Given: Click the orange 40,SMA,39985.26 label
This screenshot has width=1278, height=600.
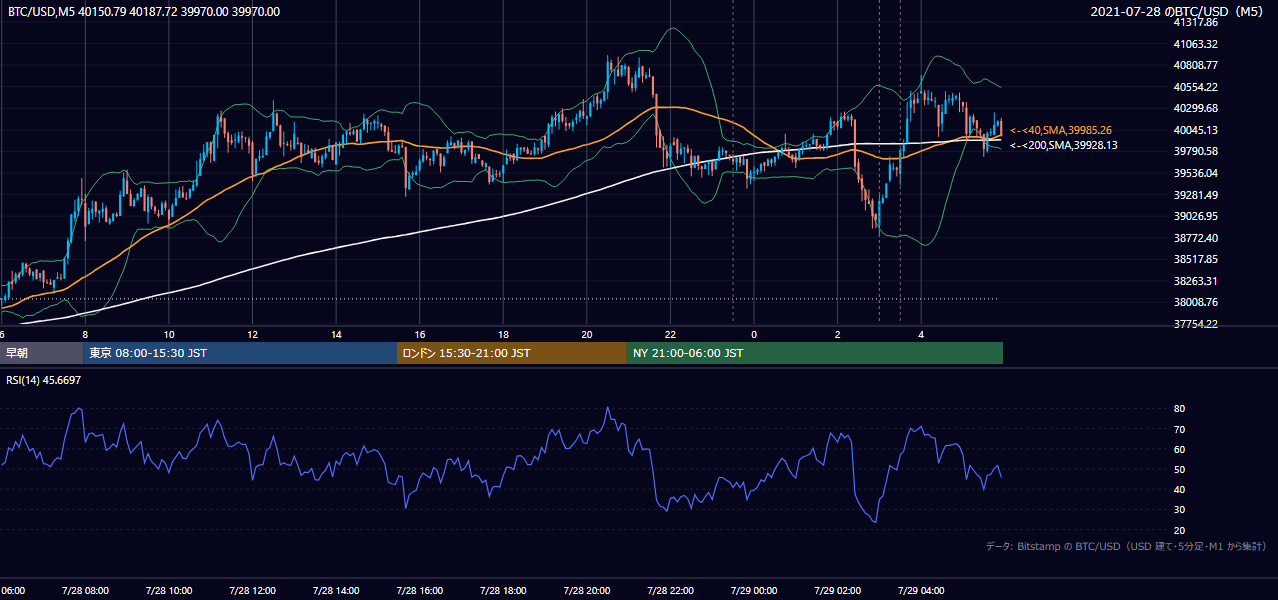Looking at the screenshot, I should pyautogui.click(x=1061, y=130).
